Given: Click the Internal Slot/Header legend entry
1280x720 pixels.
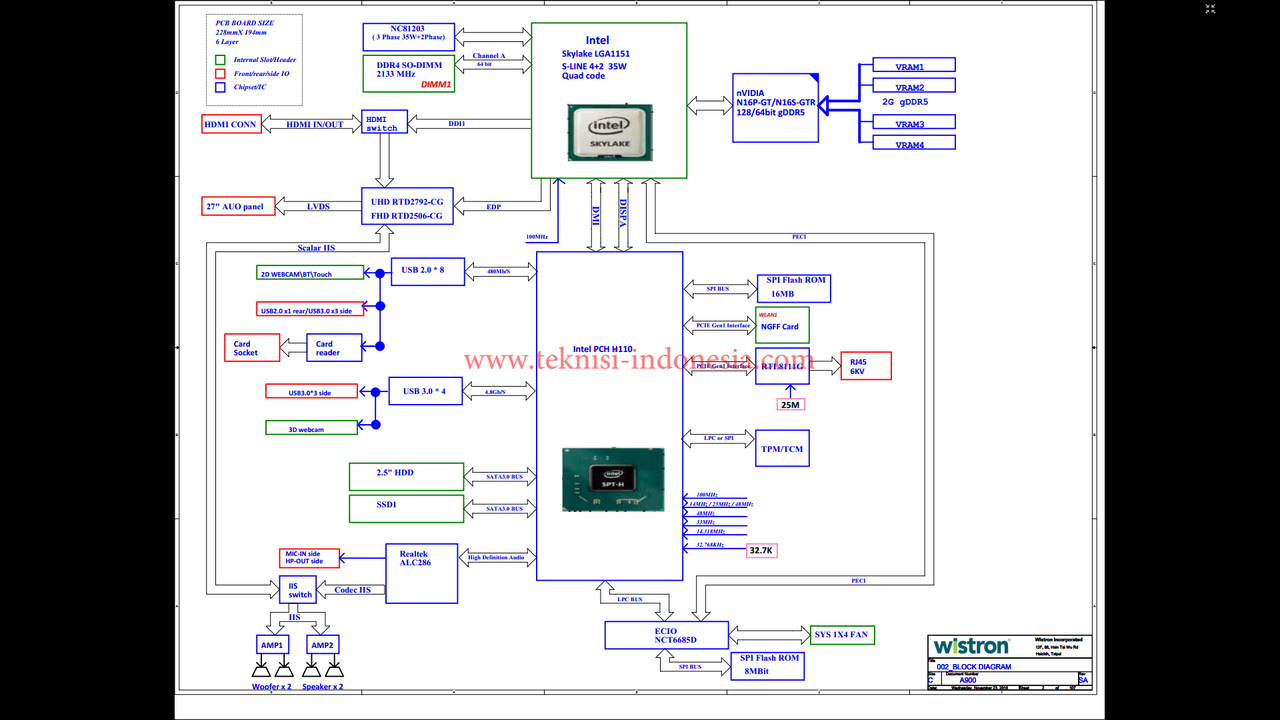Looking at the screenshot, I should tap(256, 60).
